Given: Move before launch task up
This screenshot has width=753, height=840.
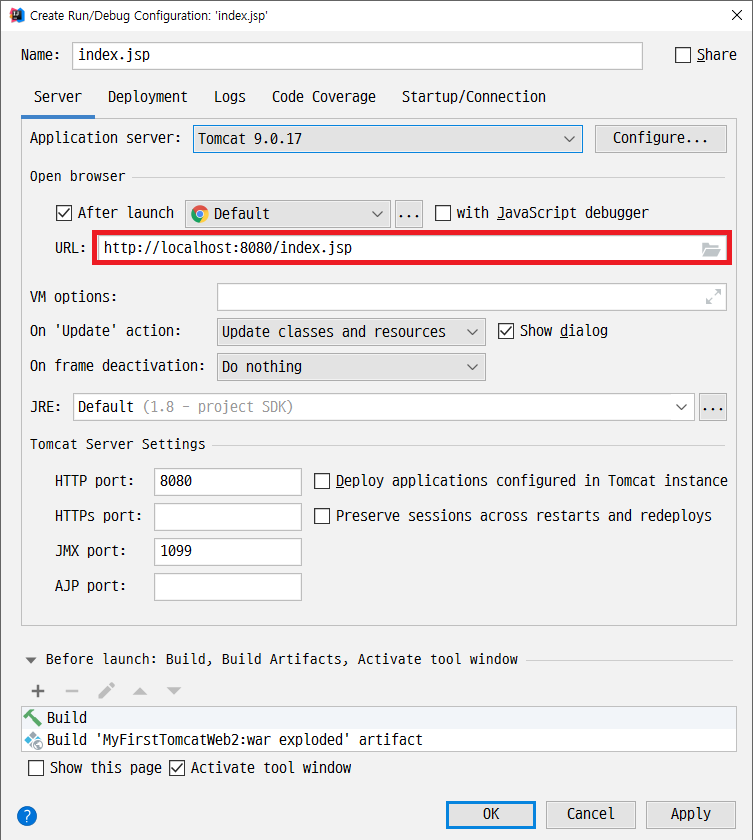Looking at the screenshot, I should 140,691.
